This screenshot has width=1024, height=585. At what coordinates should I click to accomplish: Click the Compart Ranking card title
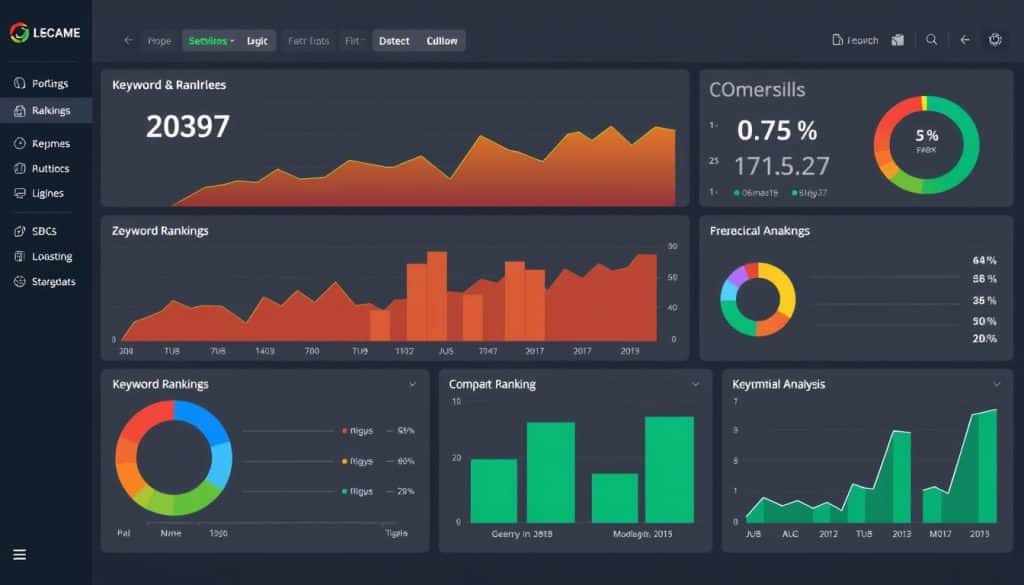tap(492, 385)
